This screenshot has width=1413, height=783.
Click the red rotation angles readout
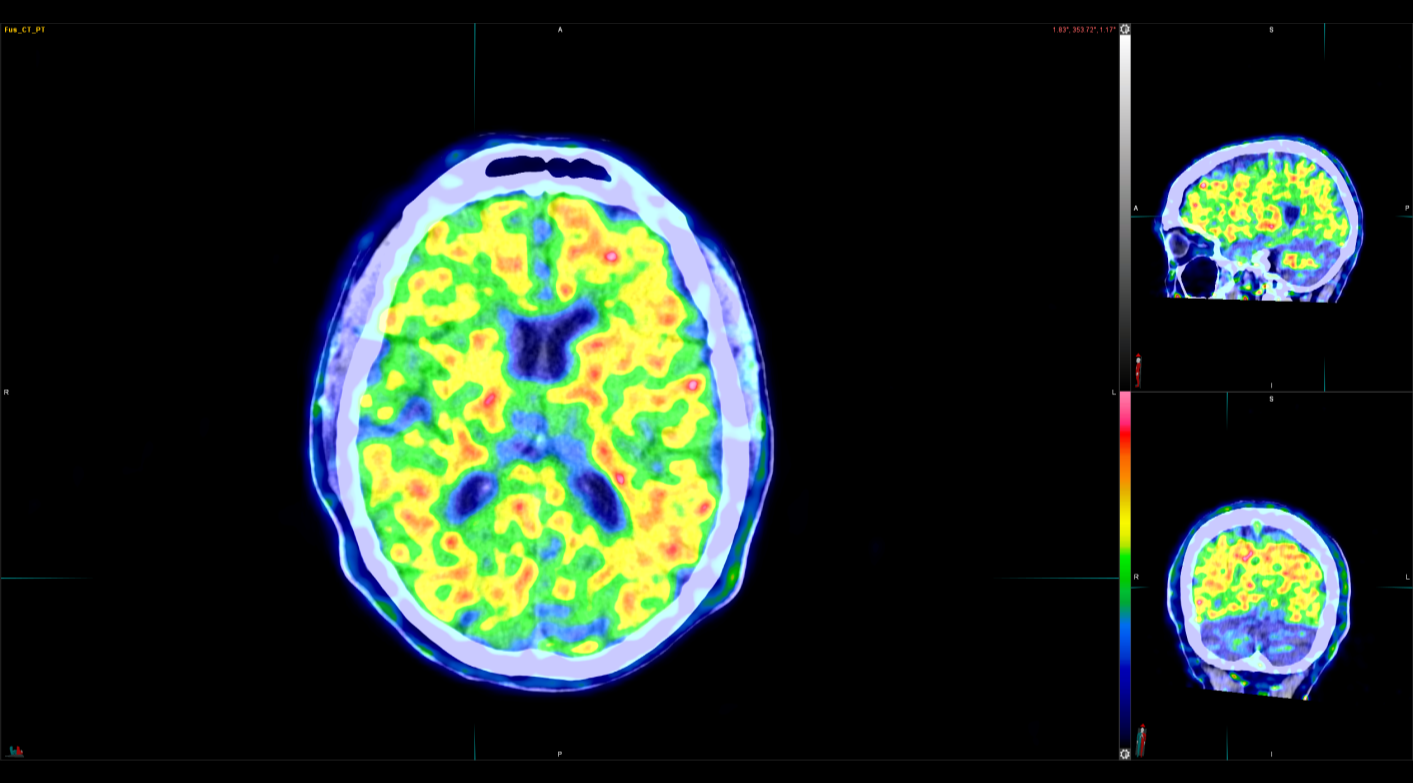coord(1084,30)
